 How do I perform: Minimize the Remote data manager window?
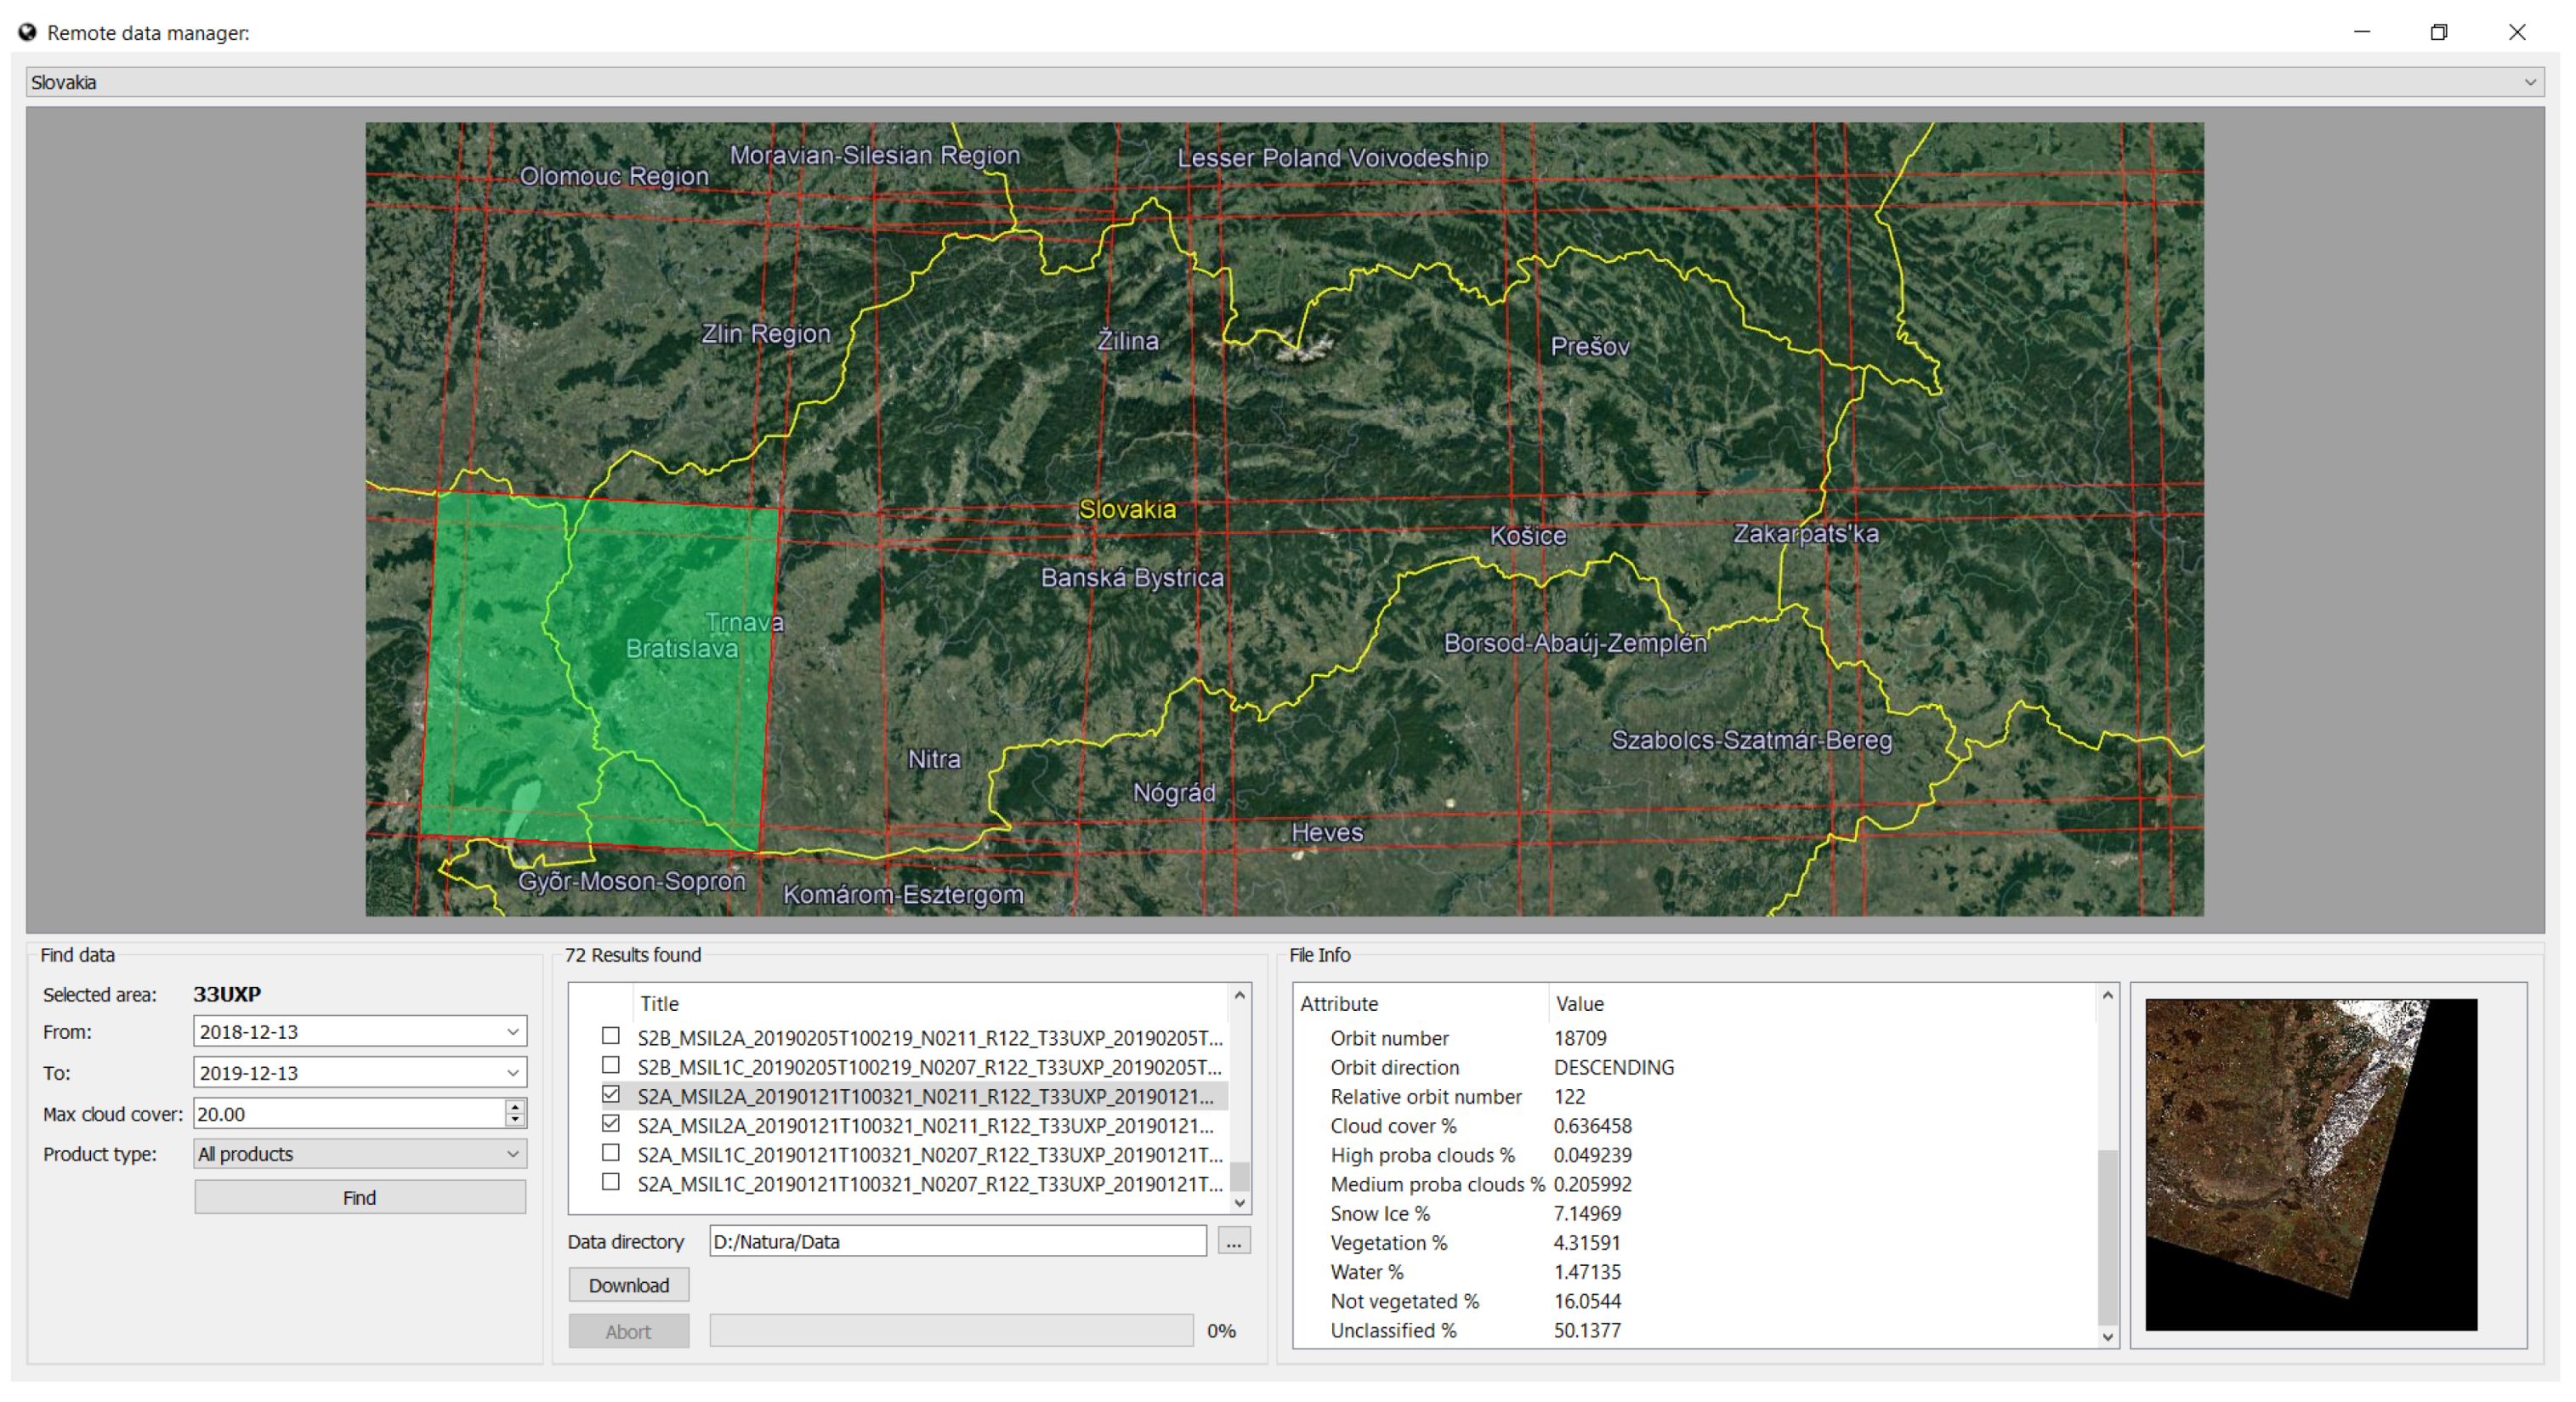[x=2362, y=32]
